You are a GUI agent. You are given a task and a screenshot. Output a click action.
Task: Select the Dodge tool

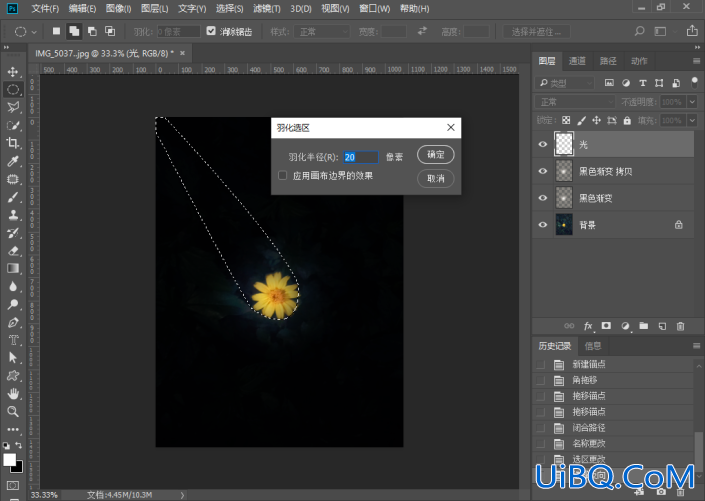[13, 304]
